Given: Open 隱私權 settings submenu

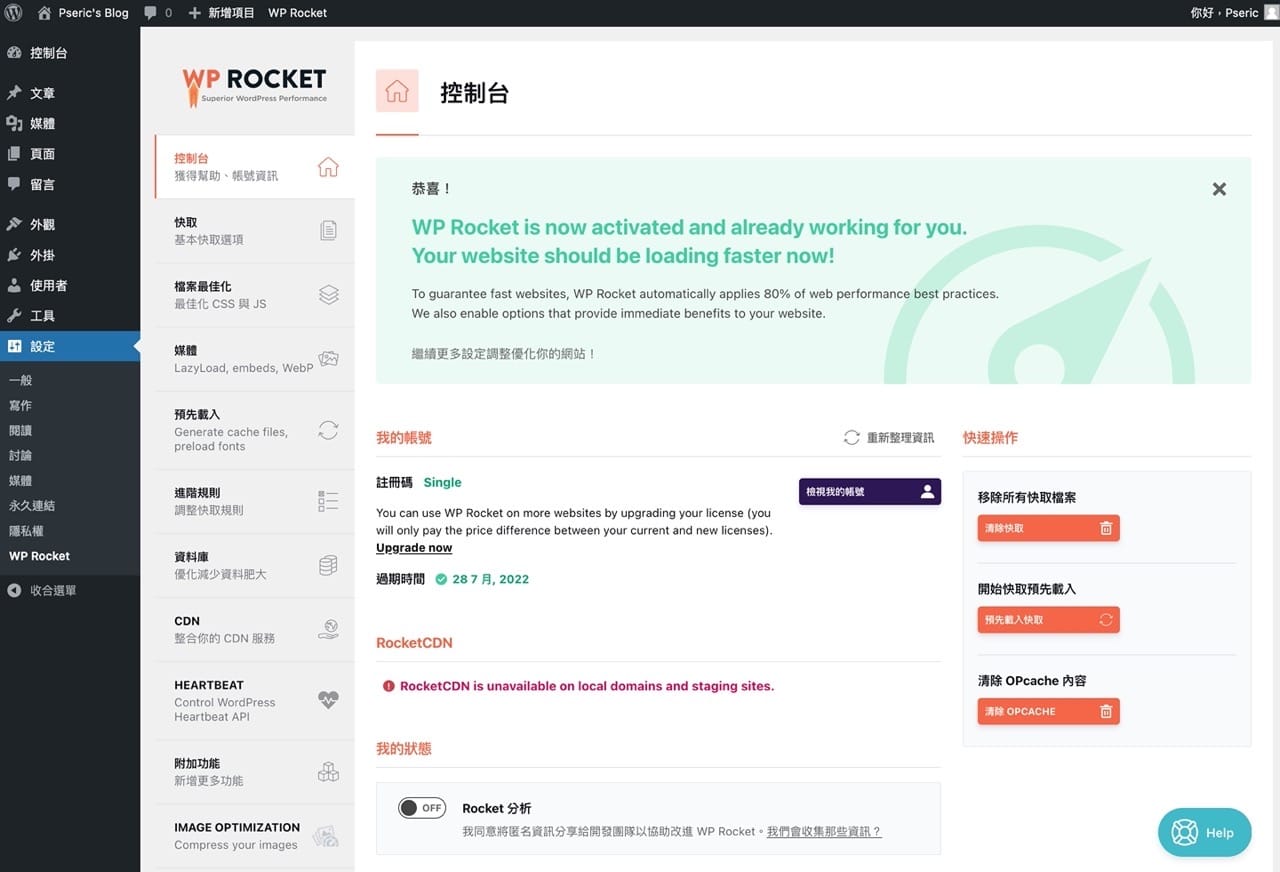Looking at the screenshot, I should click(x=26, y=530).
